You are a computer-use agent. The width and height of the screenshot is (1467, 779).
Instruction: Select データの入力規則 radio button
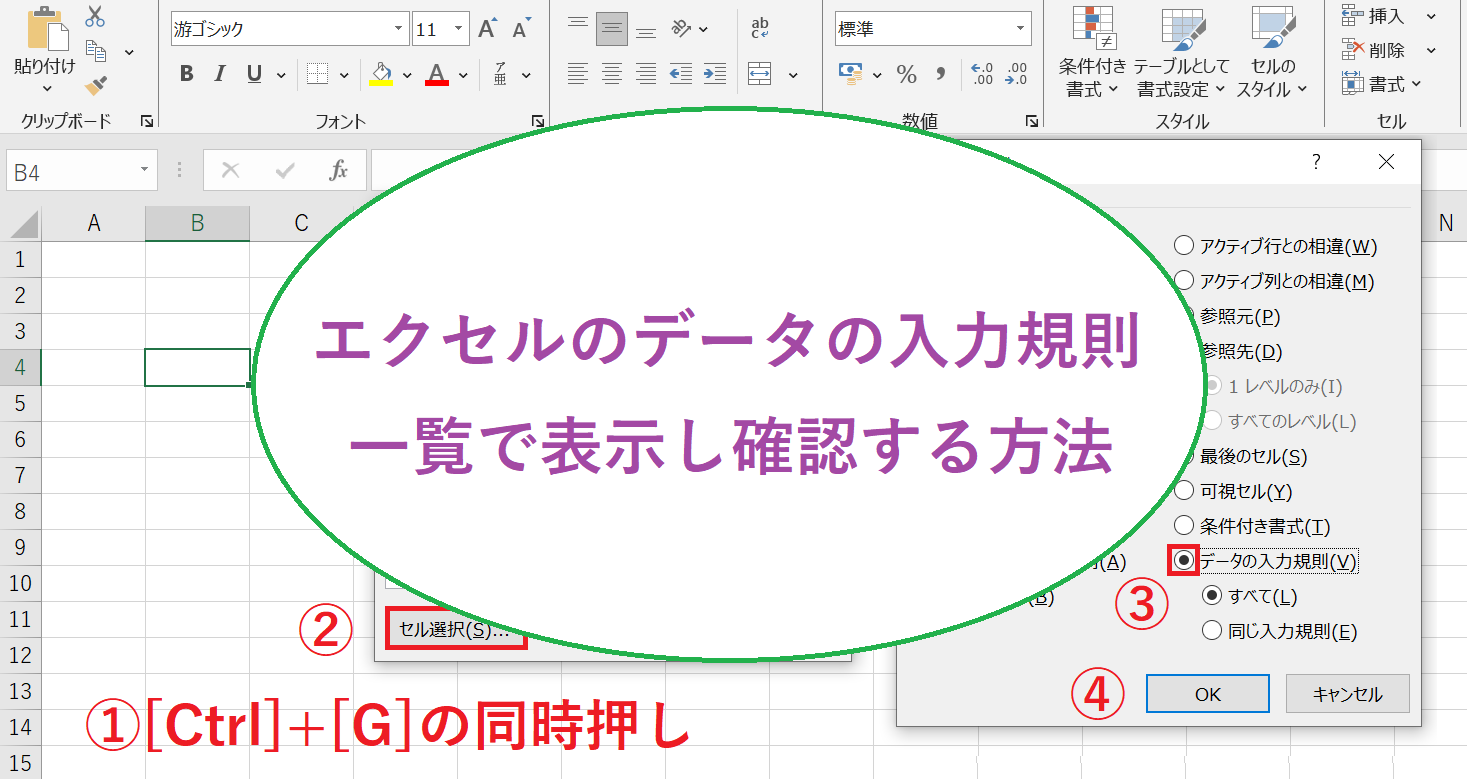point(1184,561)
